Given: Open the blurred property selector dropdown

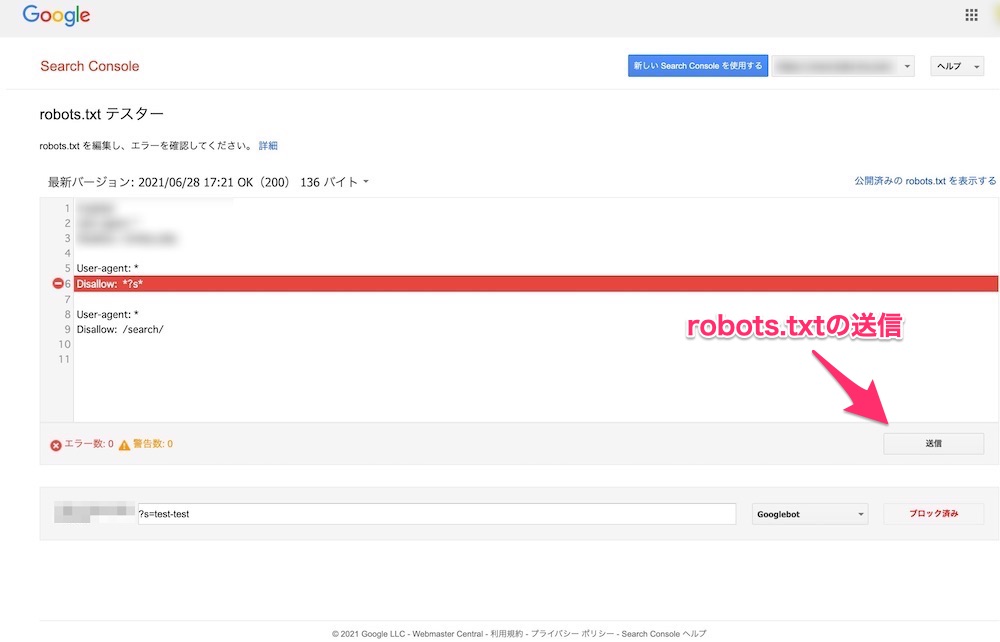Looking at the screenshot, I should point(843,66).
